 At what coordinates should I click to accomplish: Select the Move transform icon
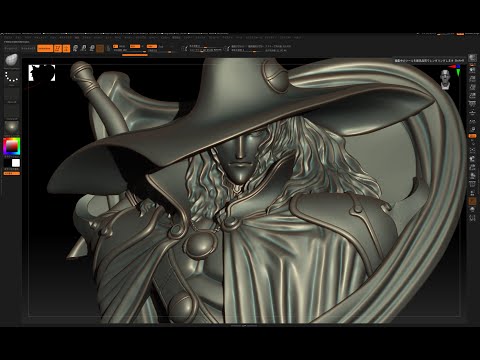tap(75, 48)
